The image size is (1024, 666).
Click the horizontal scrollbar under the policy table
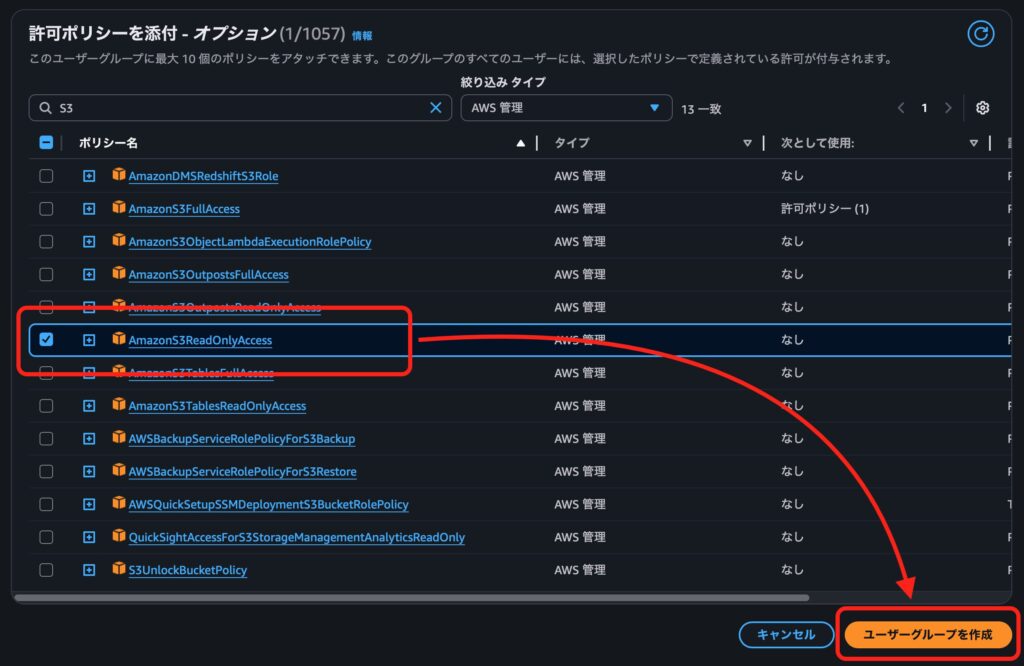(411, 597)
